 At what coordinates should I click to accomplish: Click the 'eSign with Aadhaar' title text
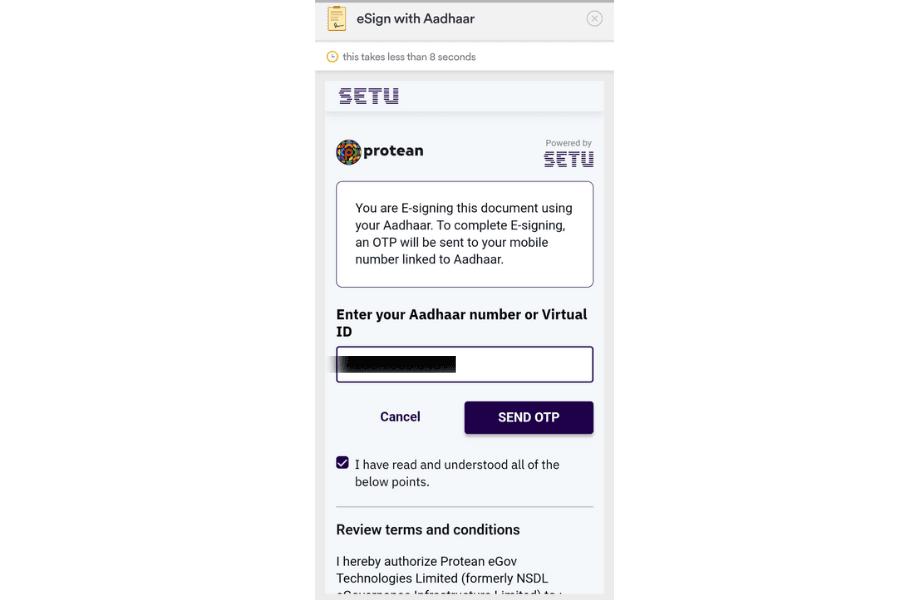(x=416, y=19)
